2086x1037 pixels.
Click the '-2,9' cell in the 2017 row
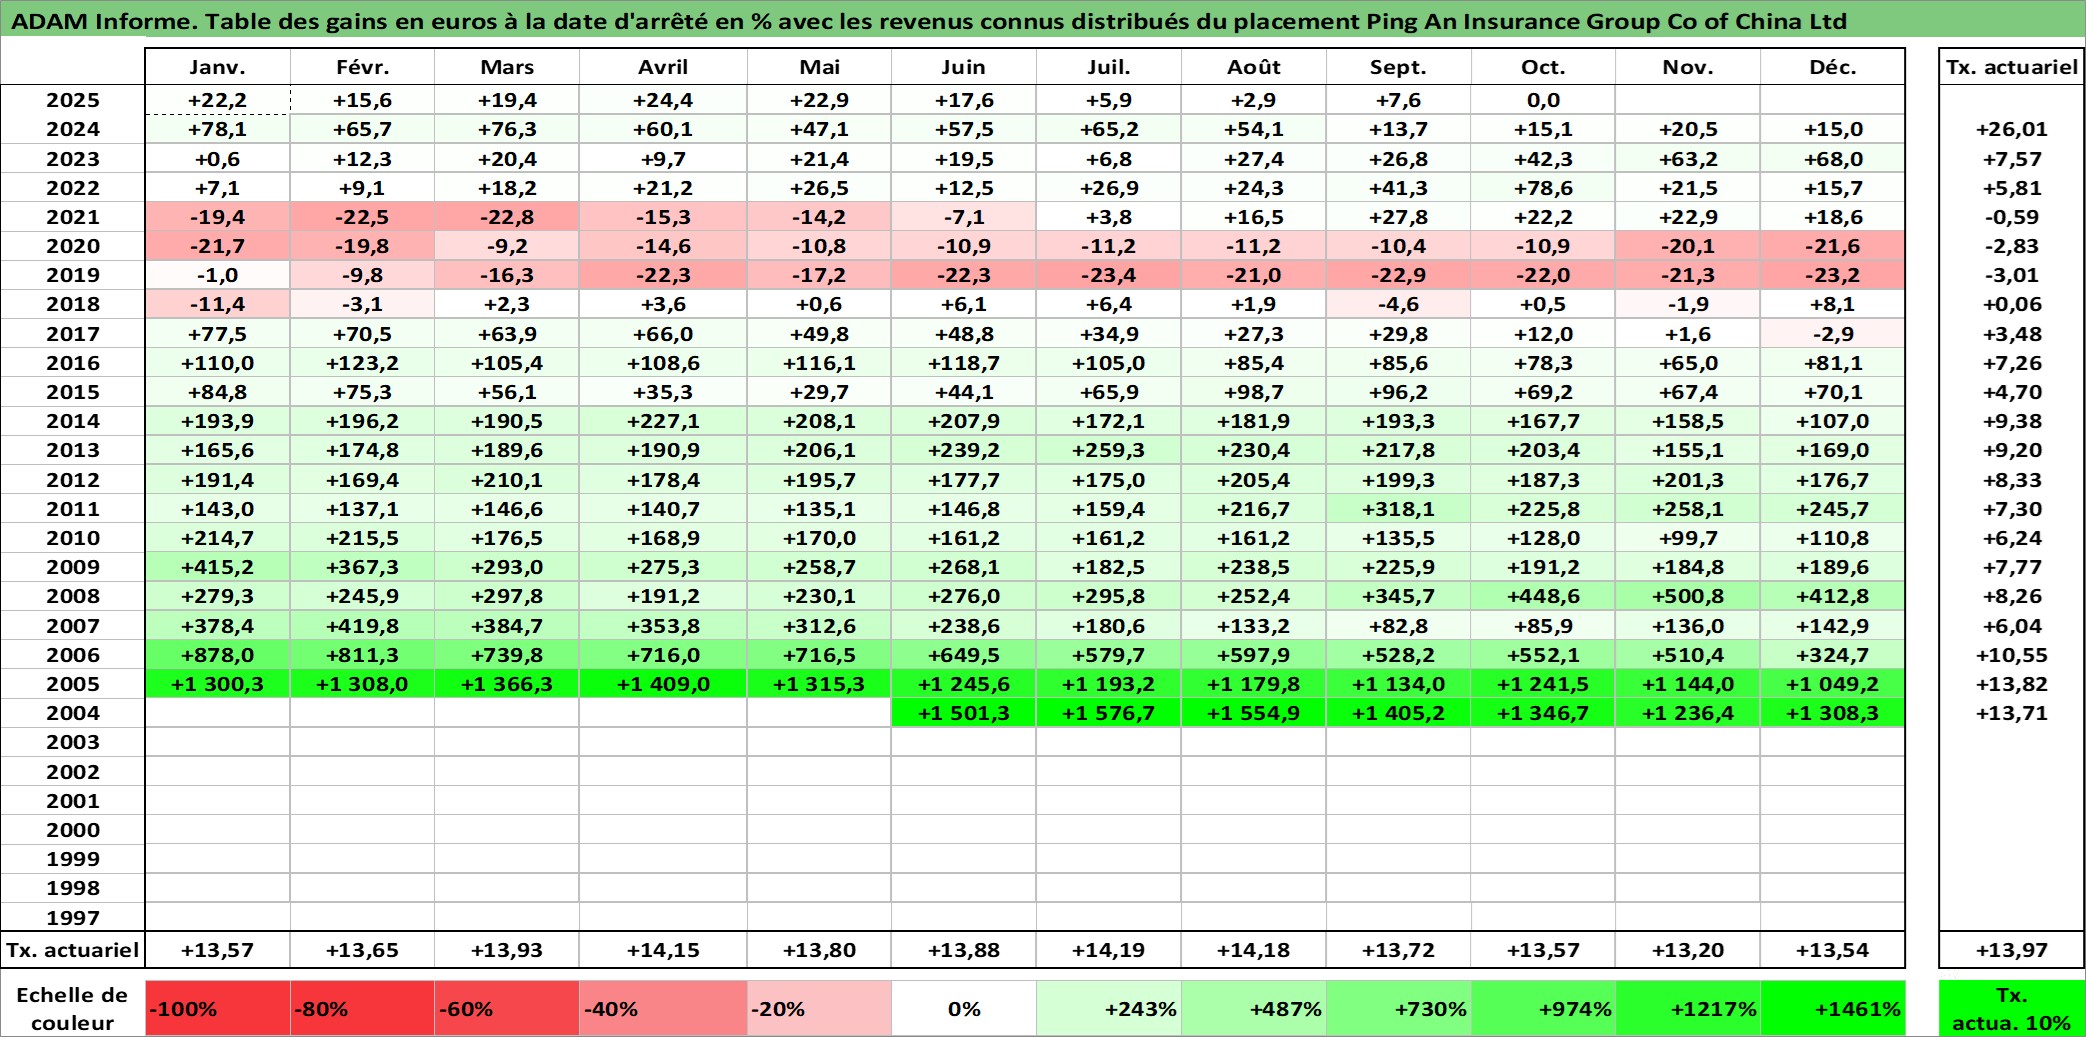[x=1833, y=334]
